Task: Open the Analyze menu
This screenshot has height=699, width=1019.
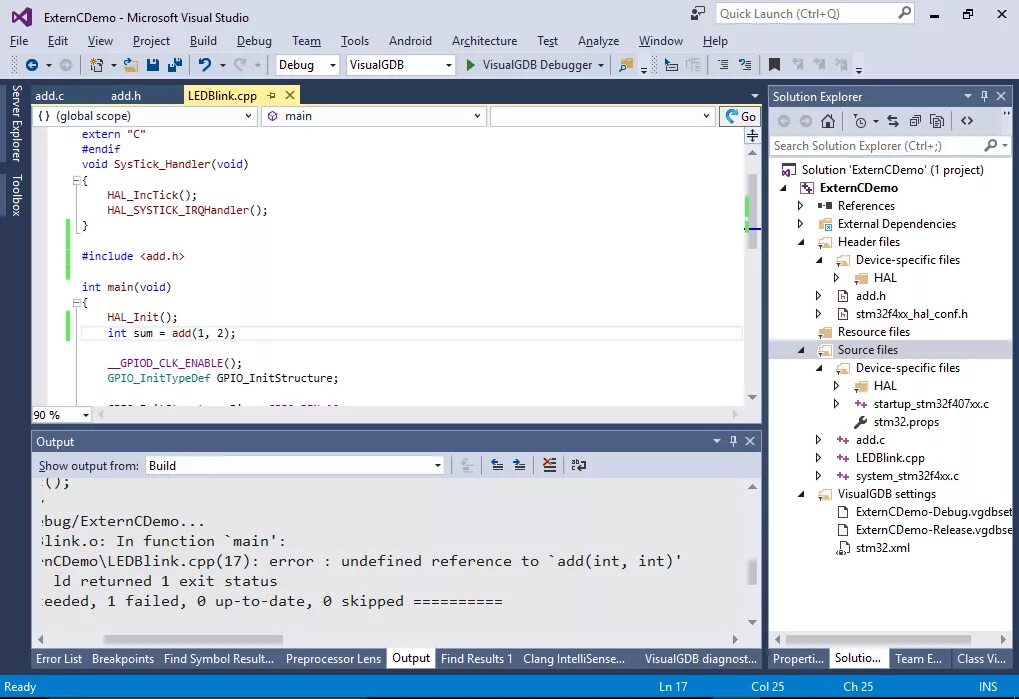Action: 599,41
